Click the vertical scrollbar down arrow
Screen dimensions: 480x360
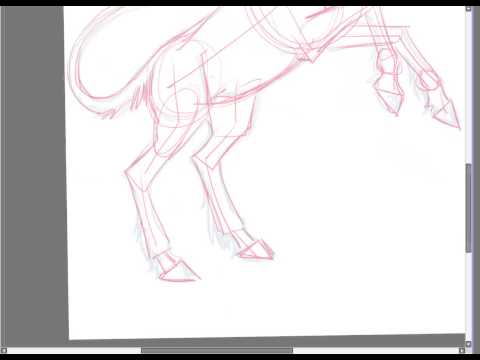point(468,344)
